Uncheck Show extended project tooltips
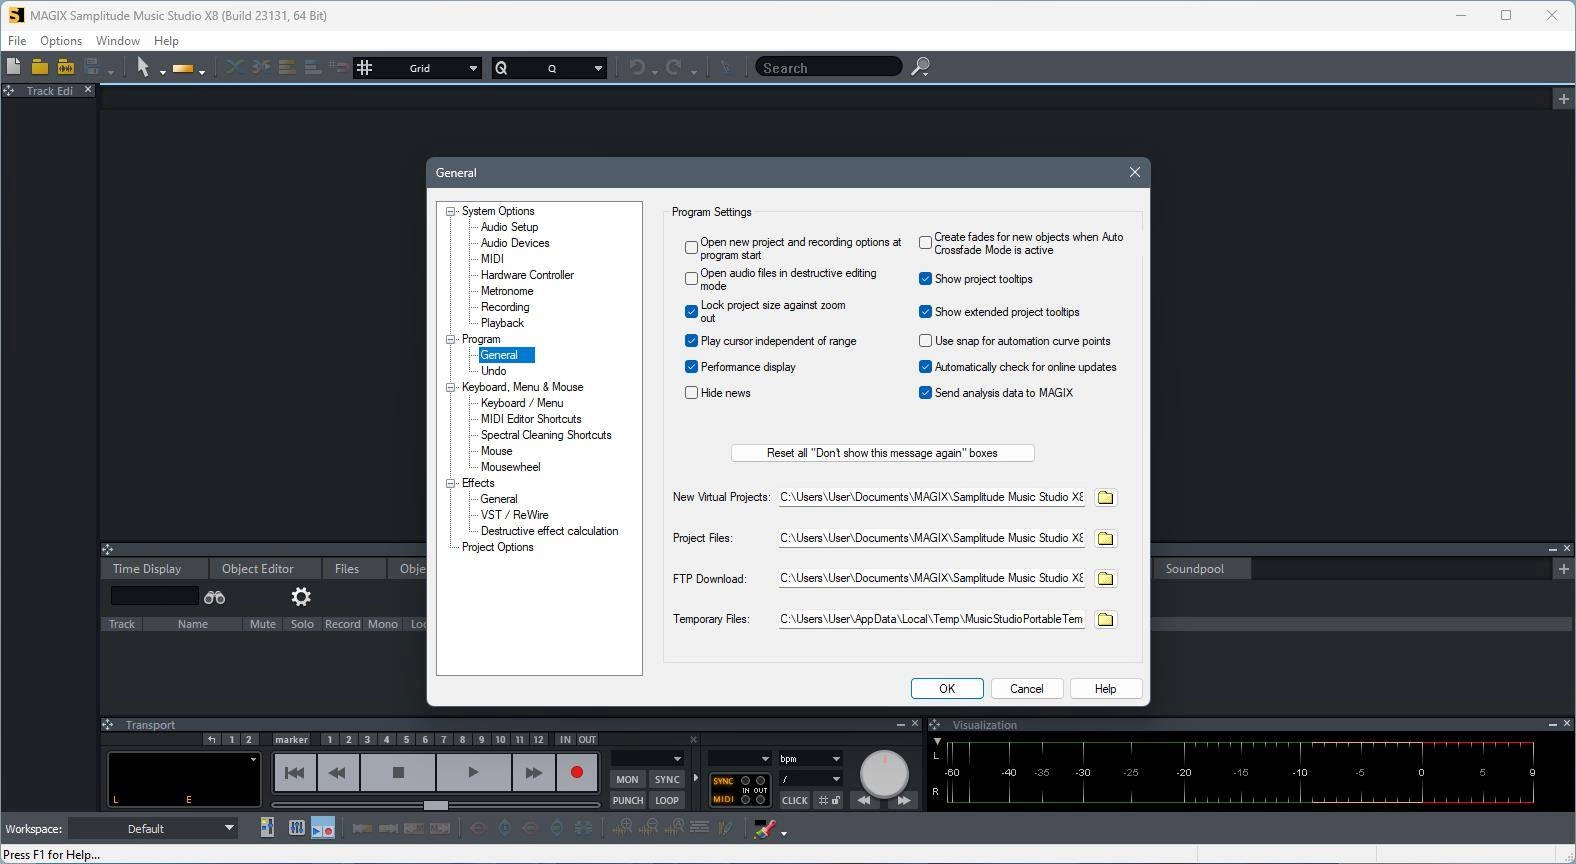 tap(925, 312)
